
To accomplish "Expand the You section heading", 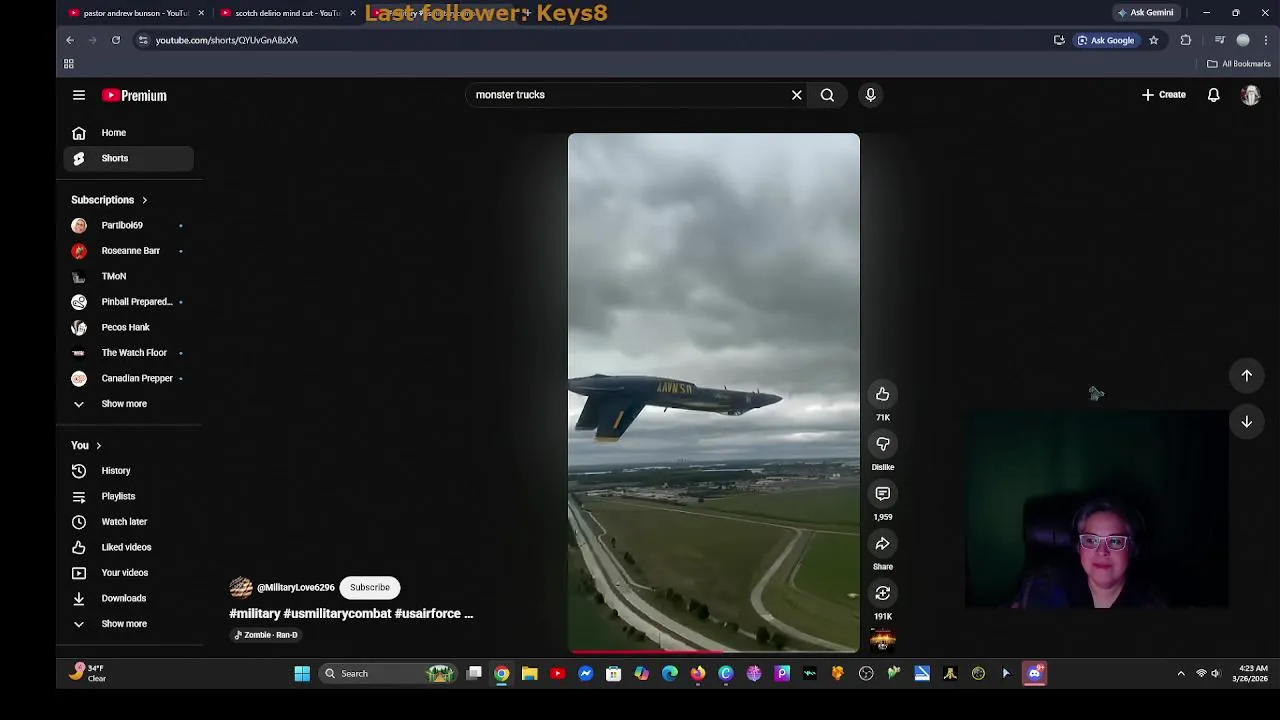I will click(x=86, y=446).
